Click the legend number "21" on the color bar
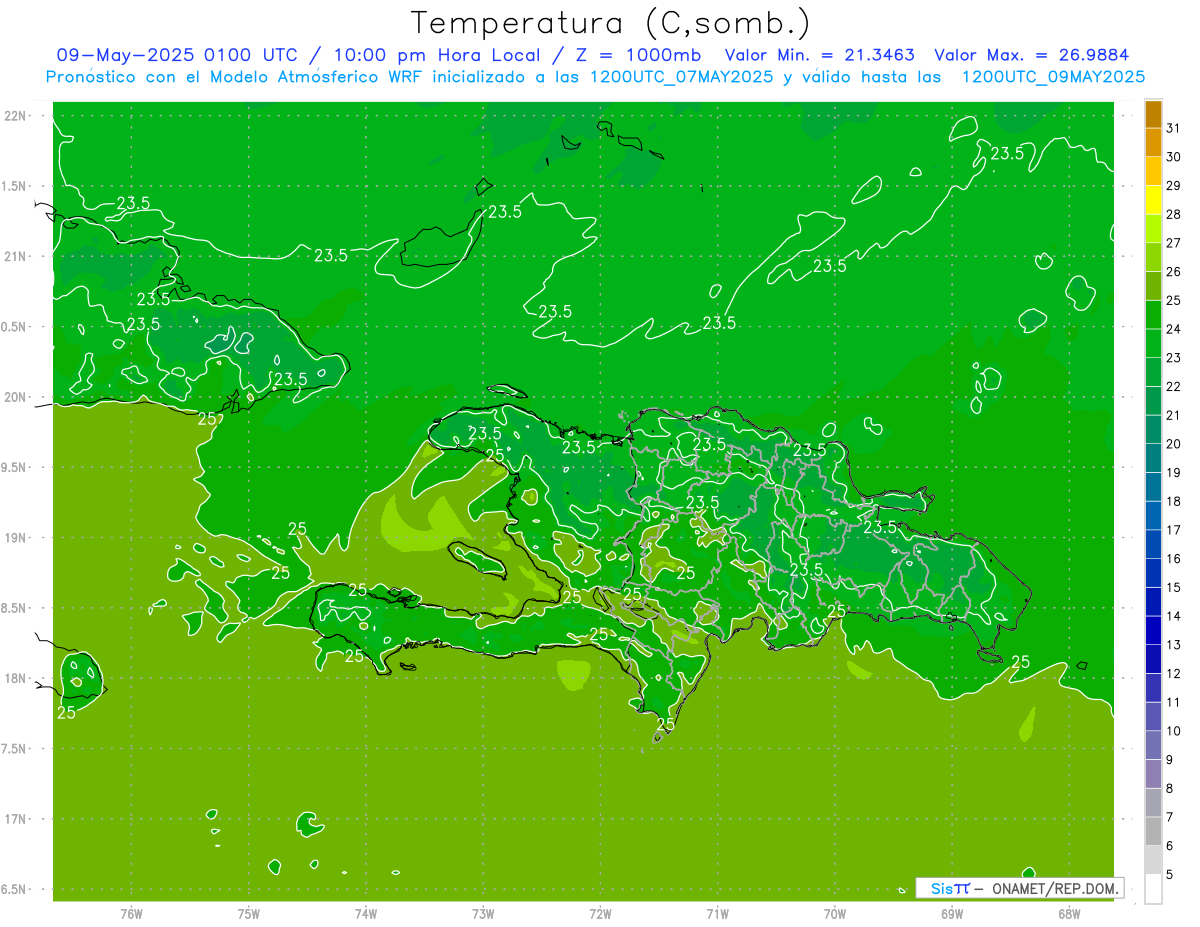 click(x=1174, y=415)
